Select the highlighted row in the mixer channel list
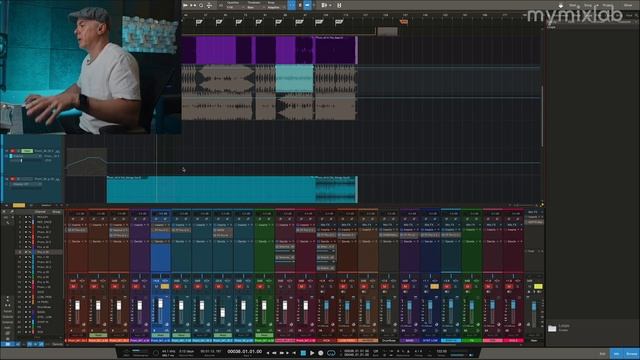Screen dimensions: 640x360 coord(39,252)
